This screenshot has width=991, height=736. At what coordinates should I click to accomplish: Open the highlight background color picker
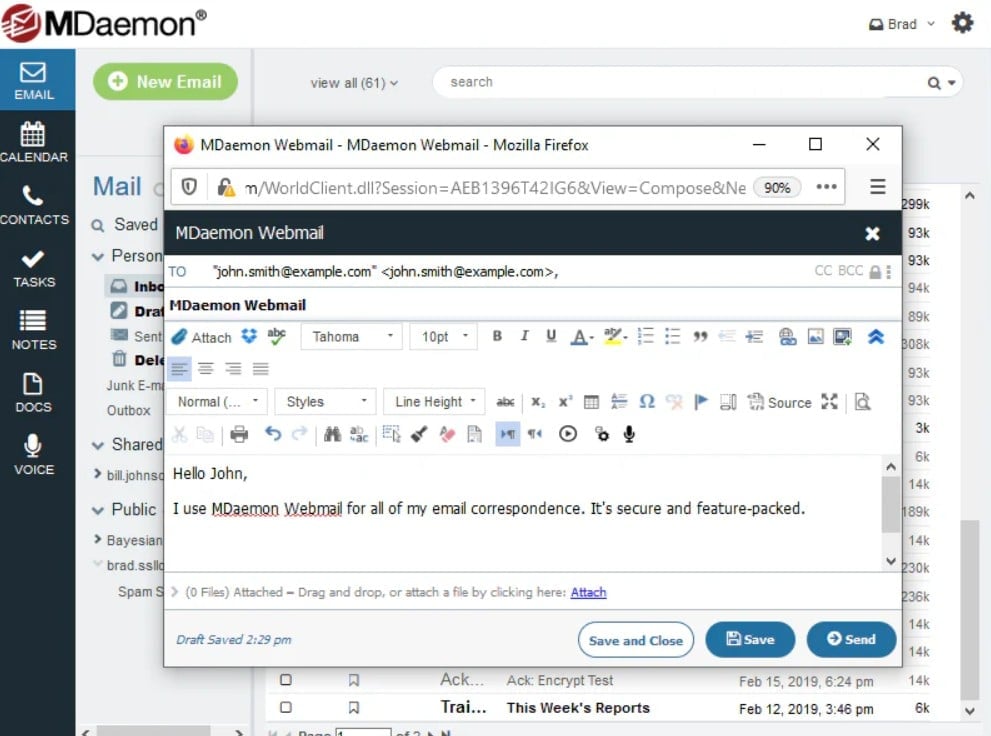(x=615, y=337)
